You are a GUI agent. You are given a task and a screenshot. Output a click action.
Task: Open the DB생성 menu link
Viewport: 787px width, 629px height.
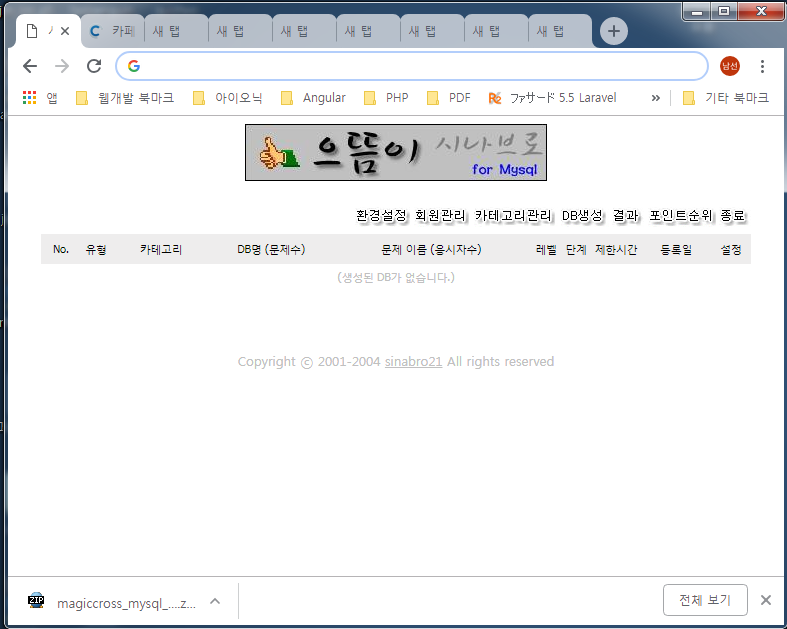(x=582, y=215)
